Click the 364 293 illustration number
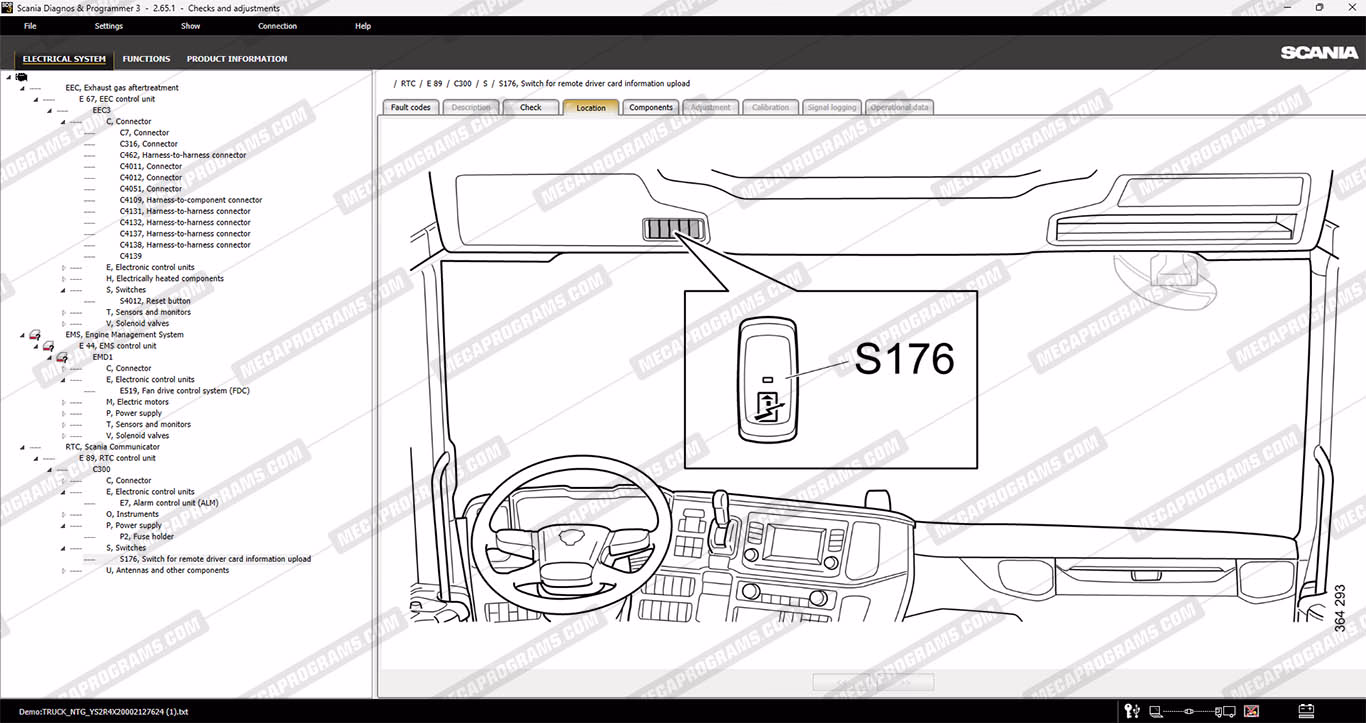This screenshot has width=1366, height=723. (1340, 608)
